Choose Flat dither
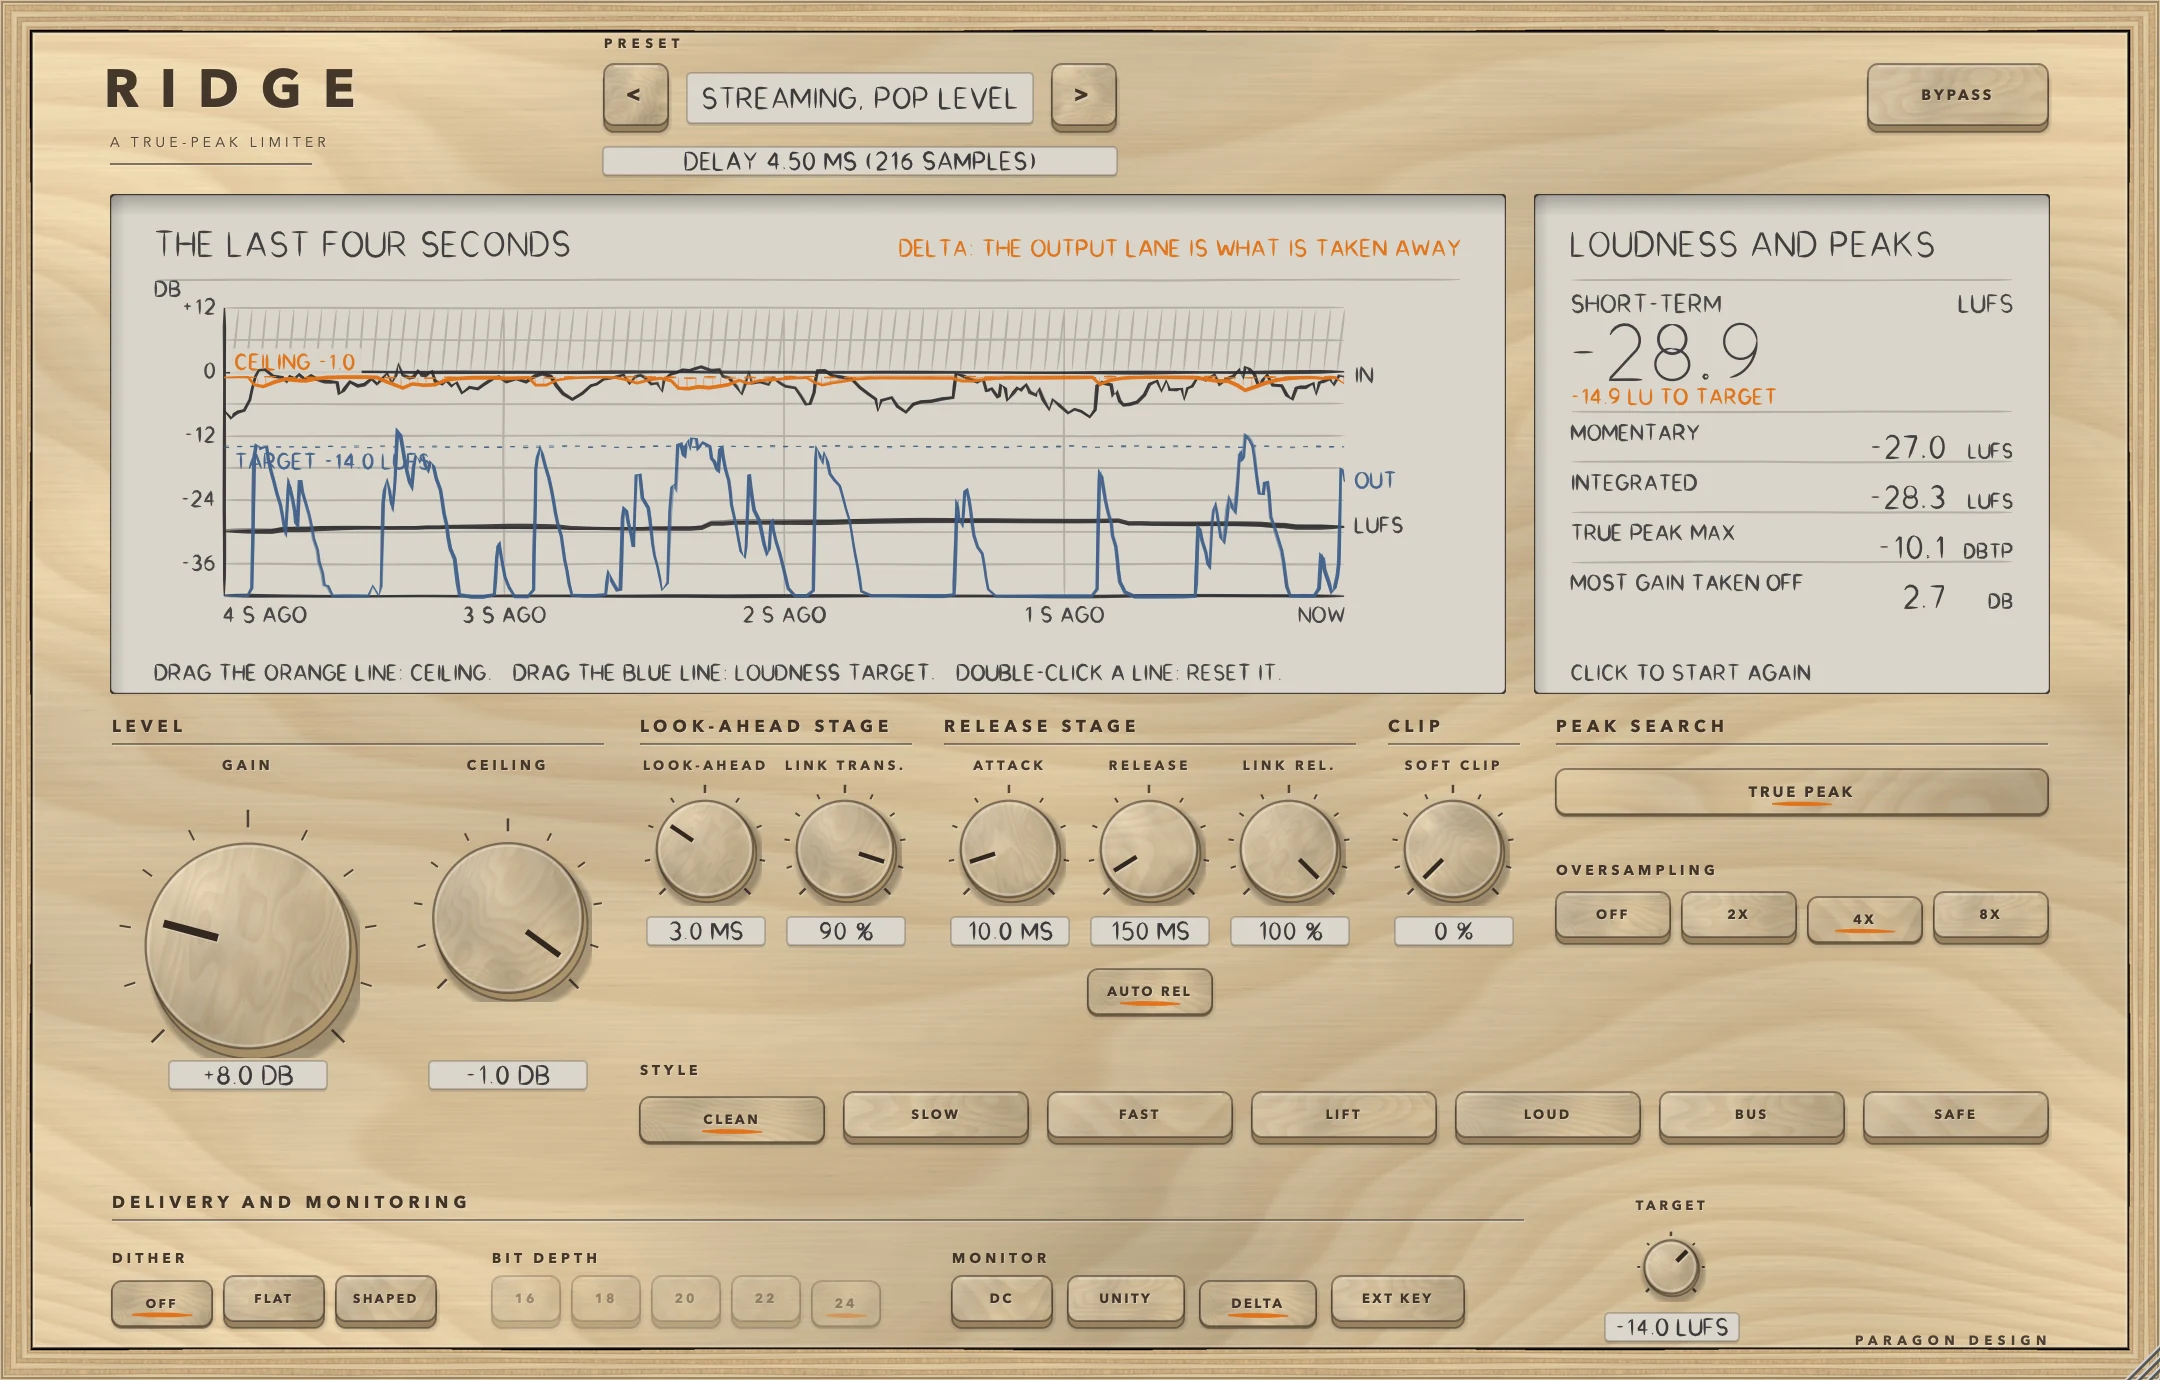 coord(273,1300)
